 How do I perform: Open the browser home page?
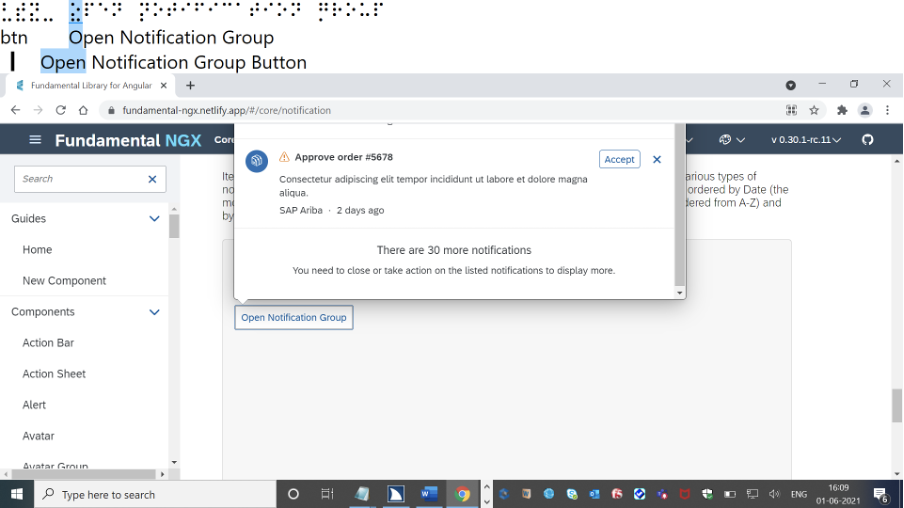[83, 110]
